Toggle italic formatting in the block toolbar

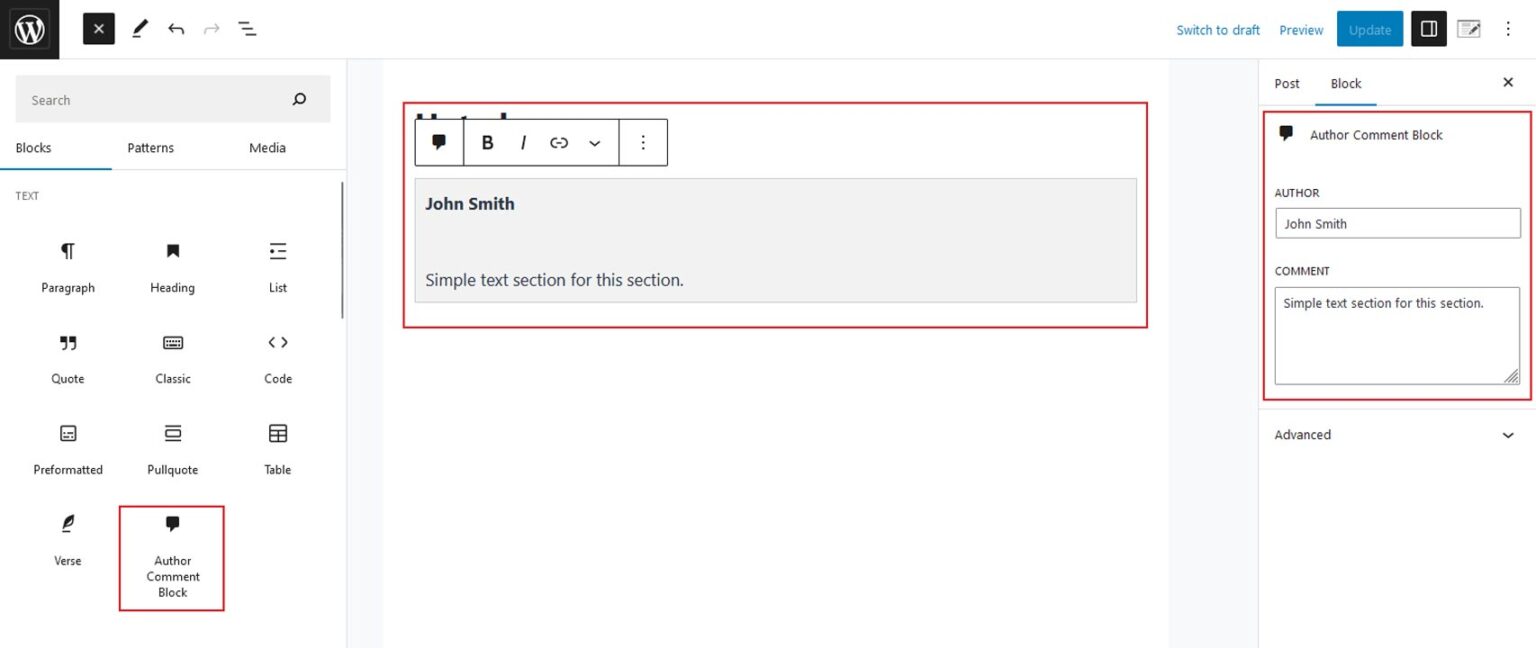523,142
